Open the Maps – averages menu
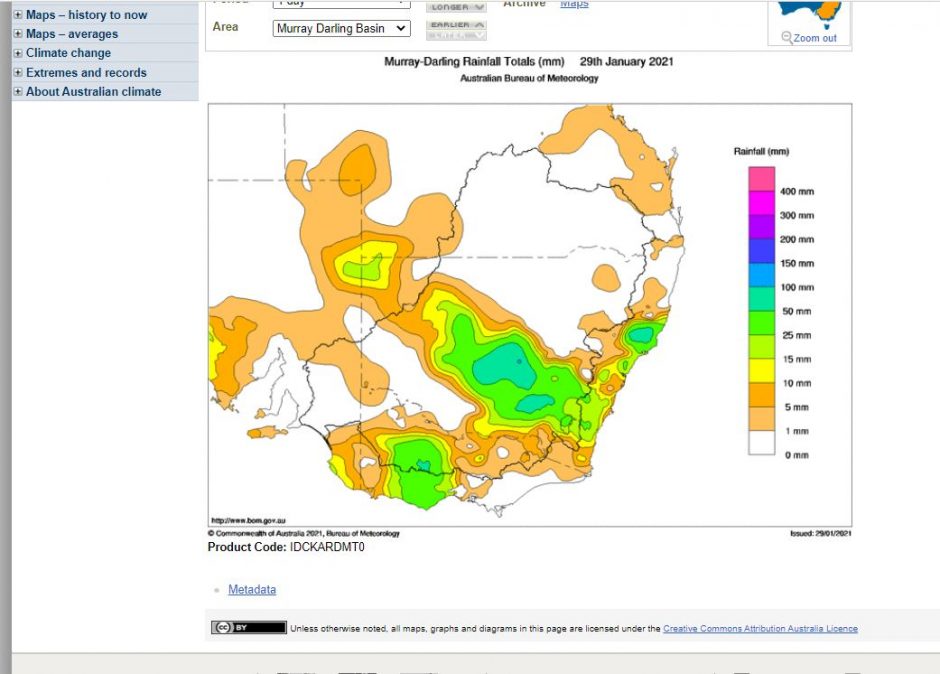 (72, 34)
